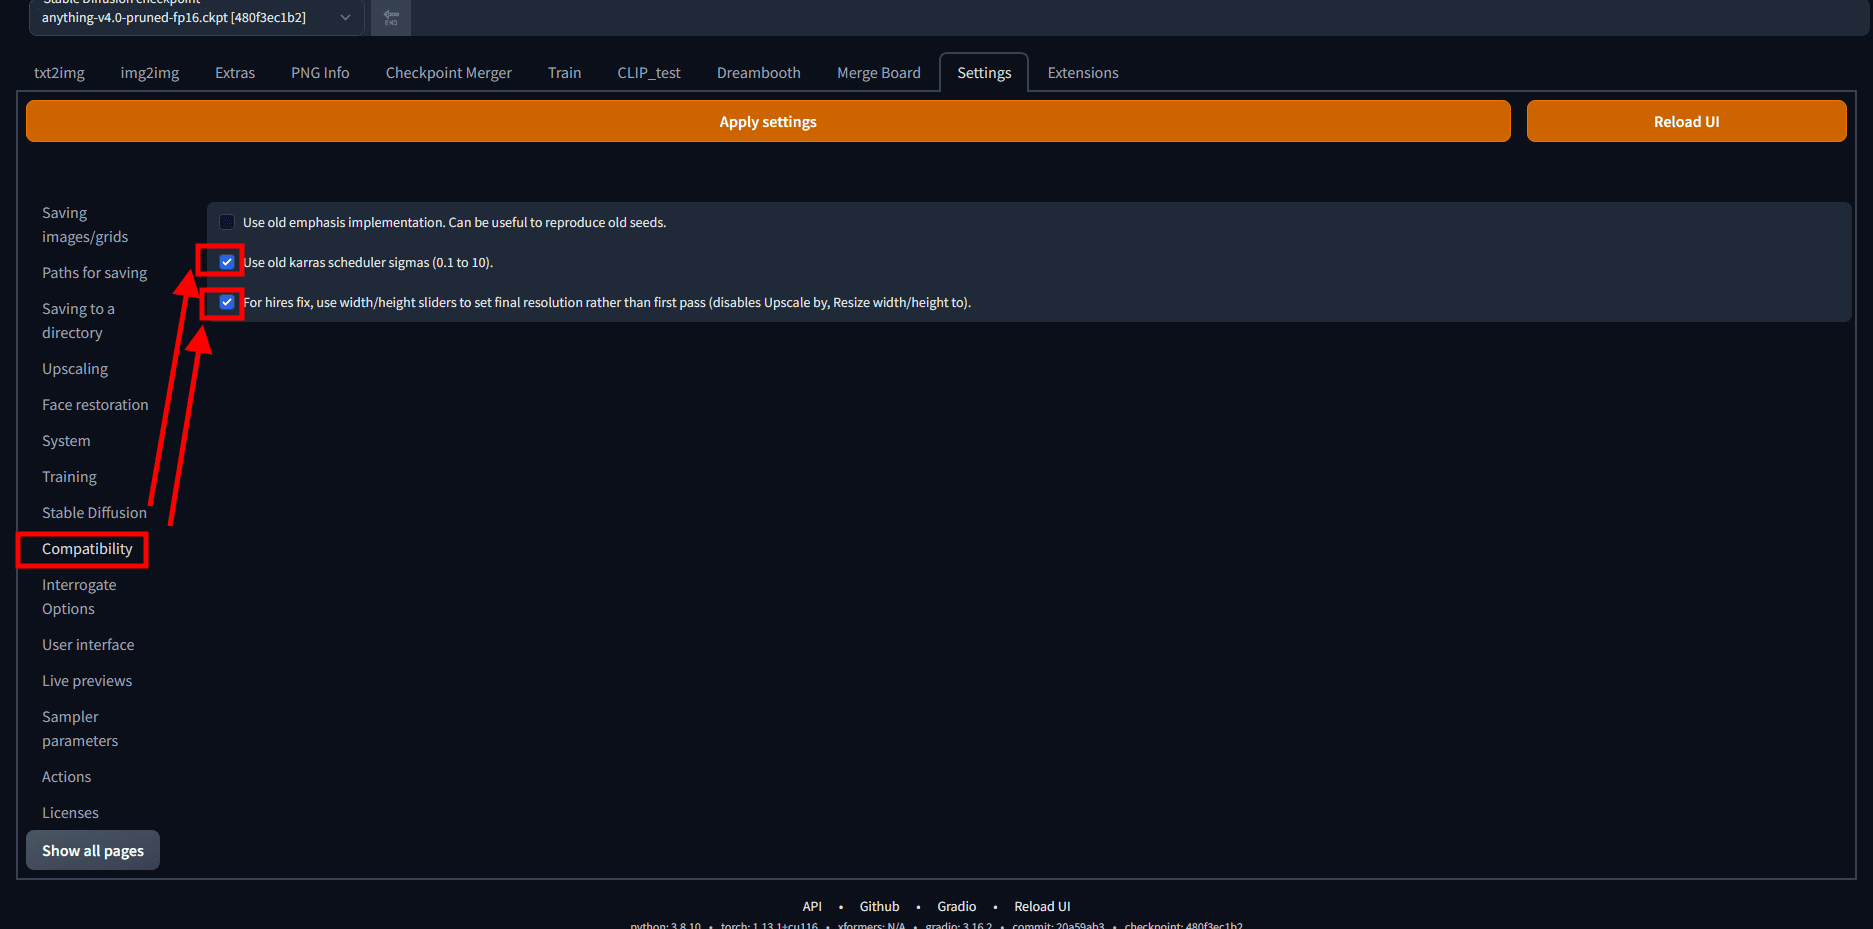Image resolution: width=1873 pixels, height=929 pixels.
Task: Click the orange Reload UI button
Action: (x=1685, y=121)
